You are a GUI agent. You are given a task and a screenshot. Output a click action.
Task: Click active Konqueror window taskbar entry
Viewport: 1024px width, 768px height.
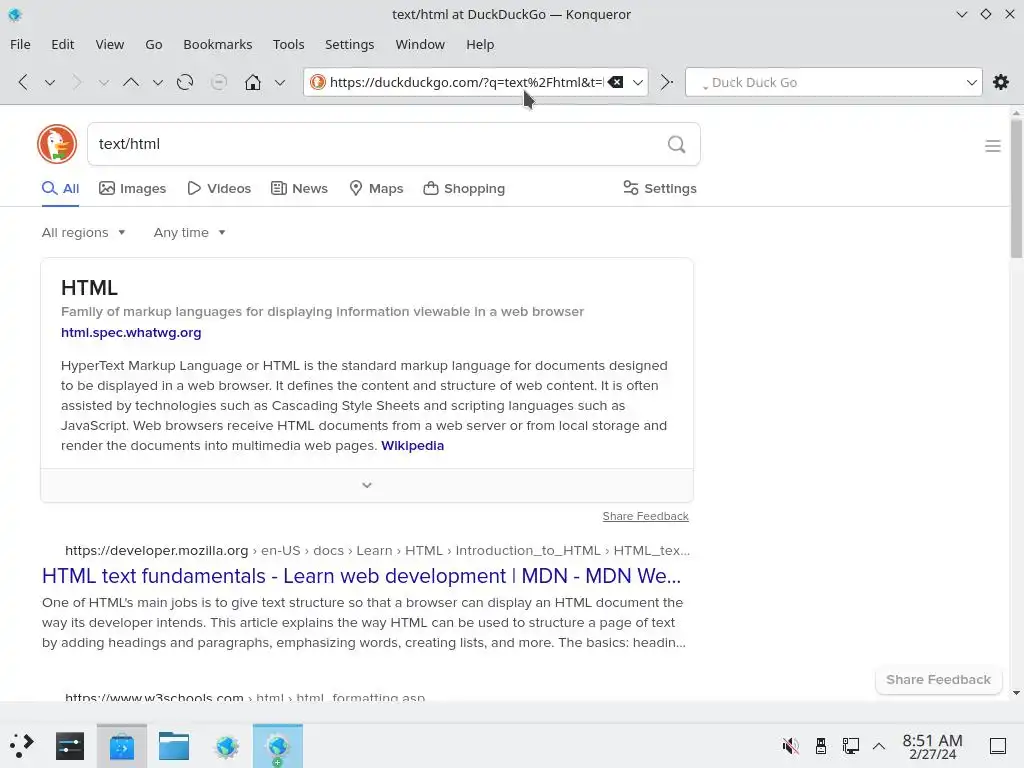(x=278, y=746)
